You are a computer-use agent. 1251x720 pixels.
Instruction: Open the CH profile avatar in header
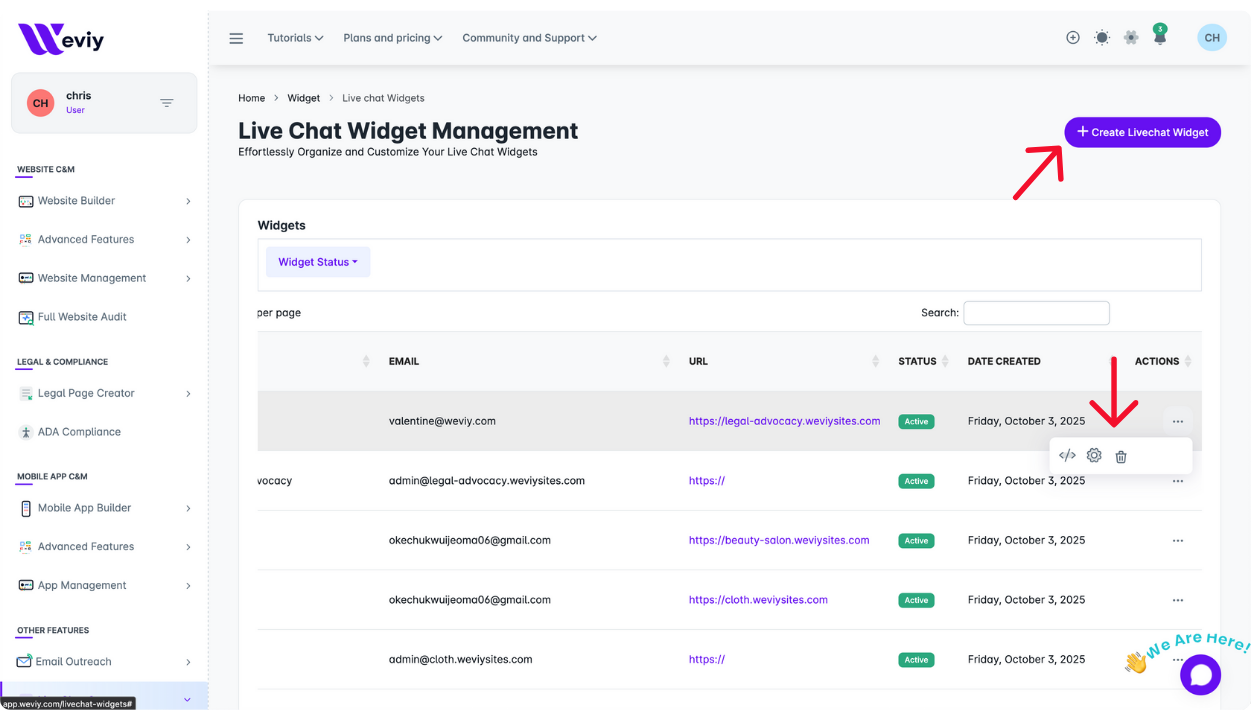pyautogui.click(x=1211, y=38)
